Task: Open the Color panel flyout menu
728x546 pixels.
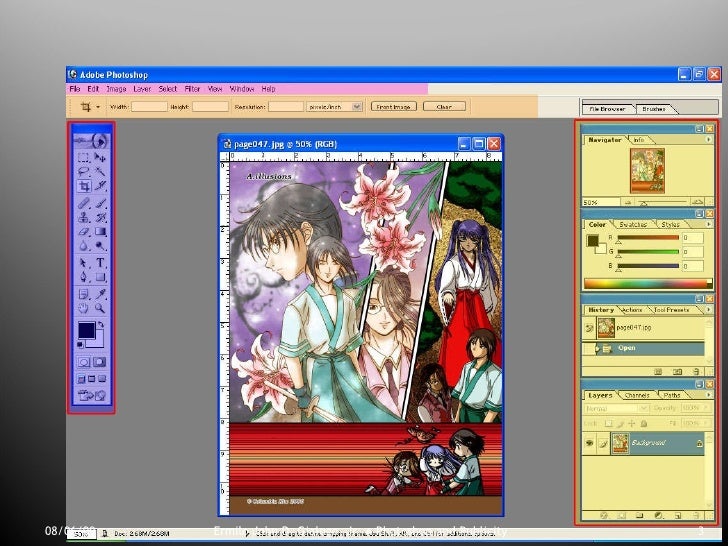Action: point(708,224)
